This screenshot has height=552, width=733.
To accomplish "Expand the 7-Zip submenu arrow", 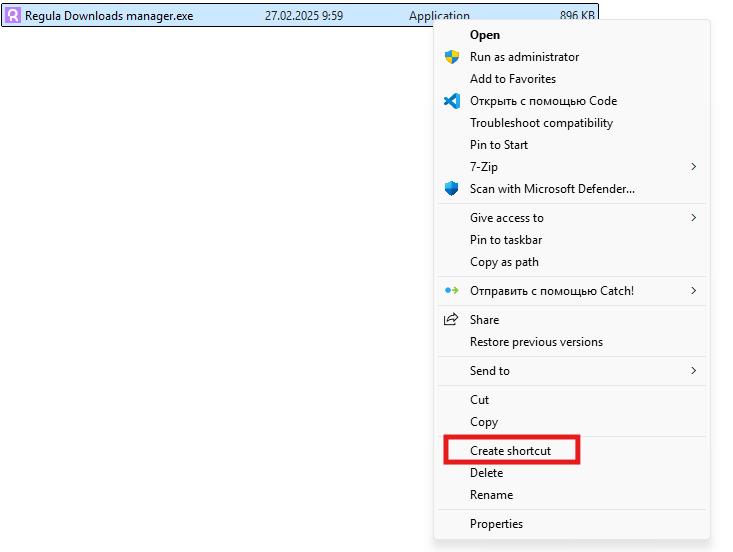I will pyautogui.click(x=694, y=167).
